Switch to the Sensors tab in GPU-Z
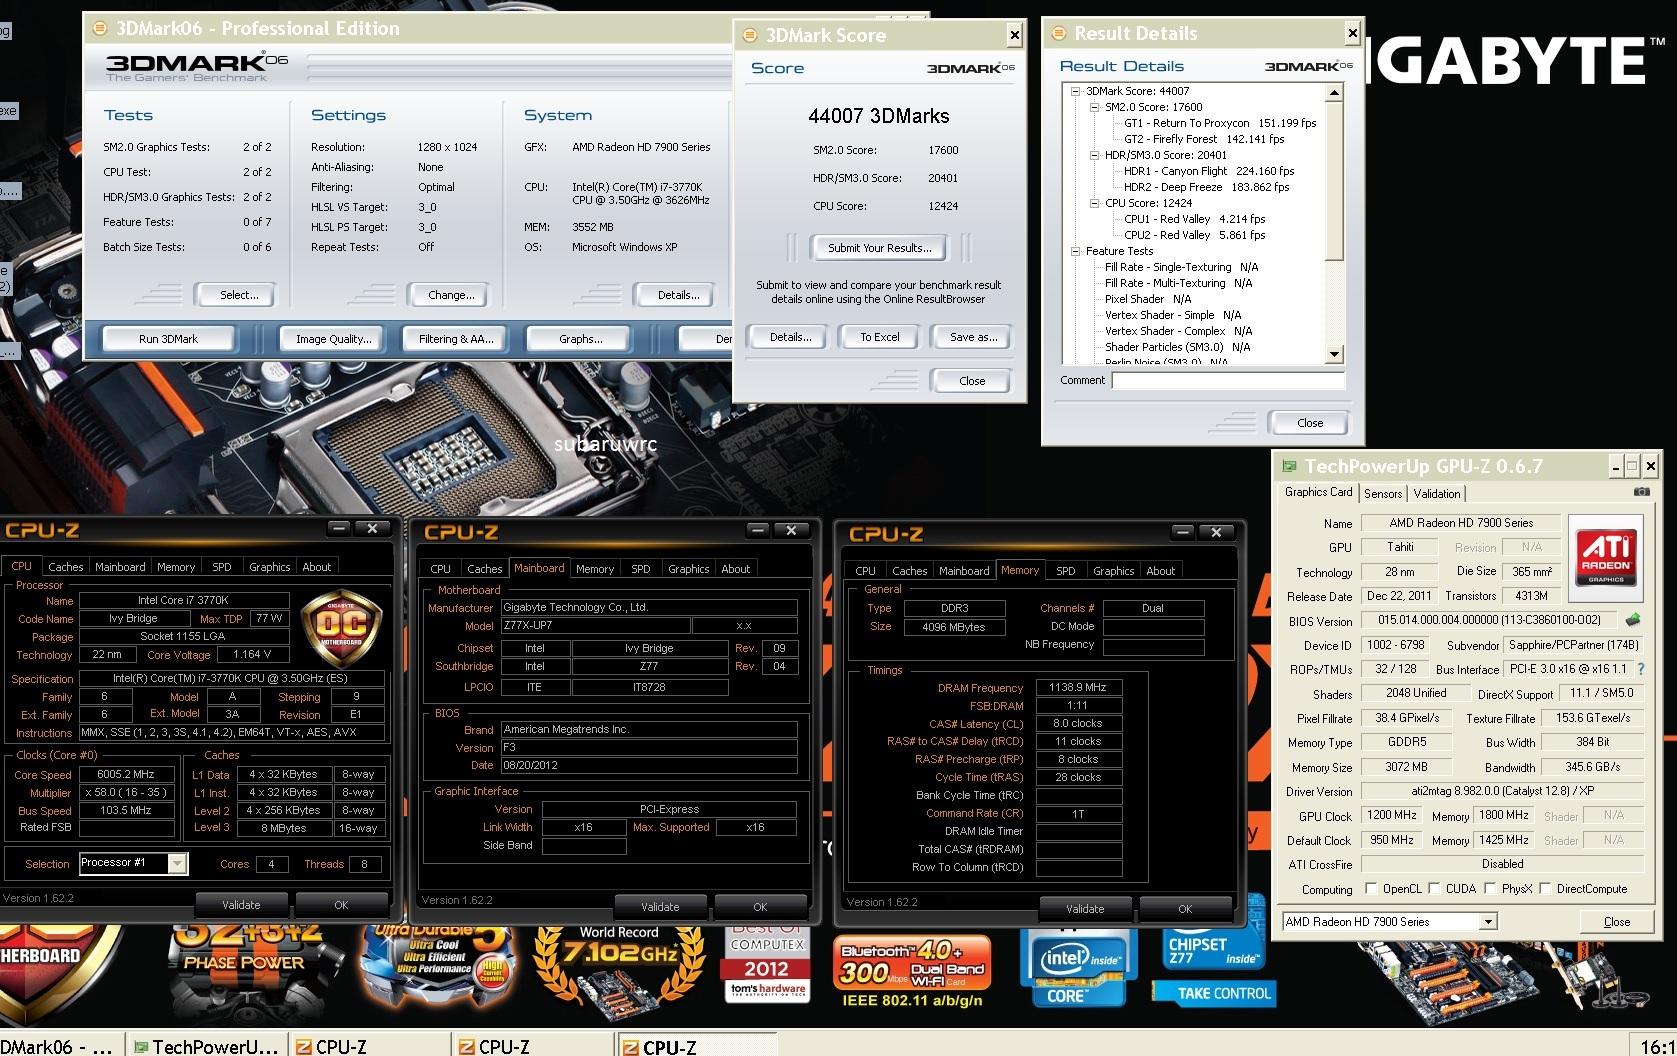This screenshot has height=1056, width=1677. pos(1383,493)
